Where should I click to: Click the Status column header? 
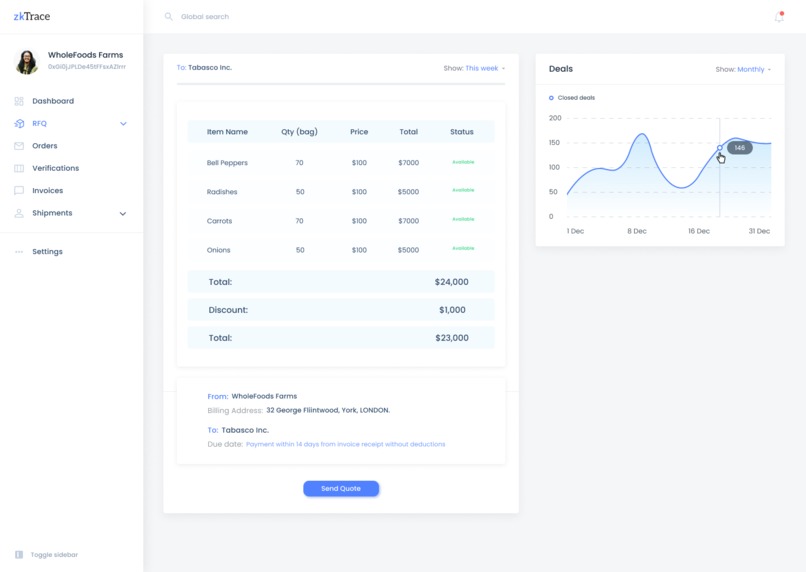(x=462, y=132)
